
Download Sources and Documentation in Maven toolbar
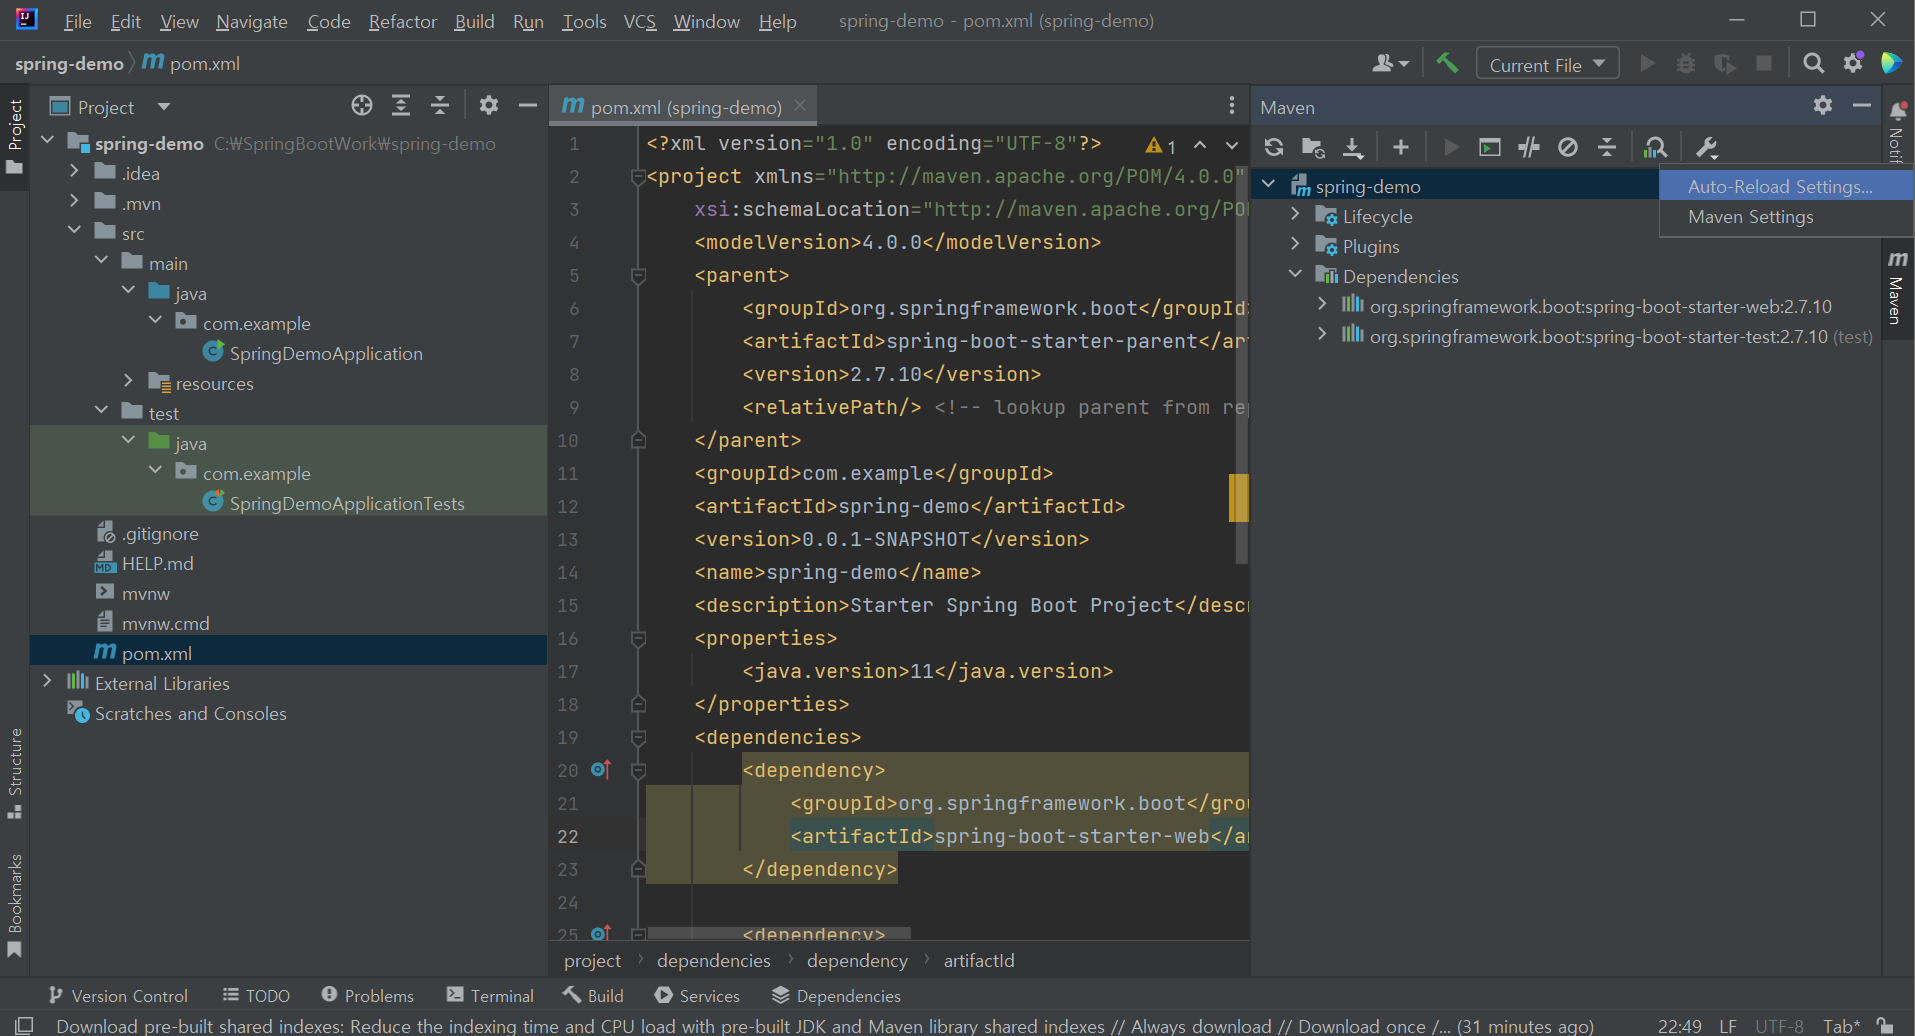(x=1352, y=148)
